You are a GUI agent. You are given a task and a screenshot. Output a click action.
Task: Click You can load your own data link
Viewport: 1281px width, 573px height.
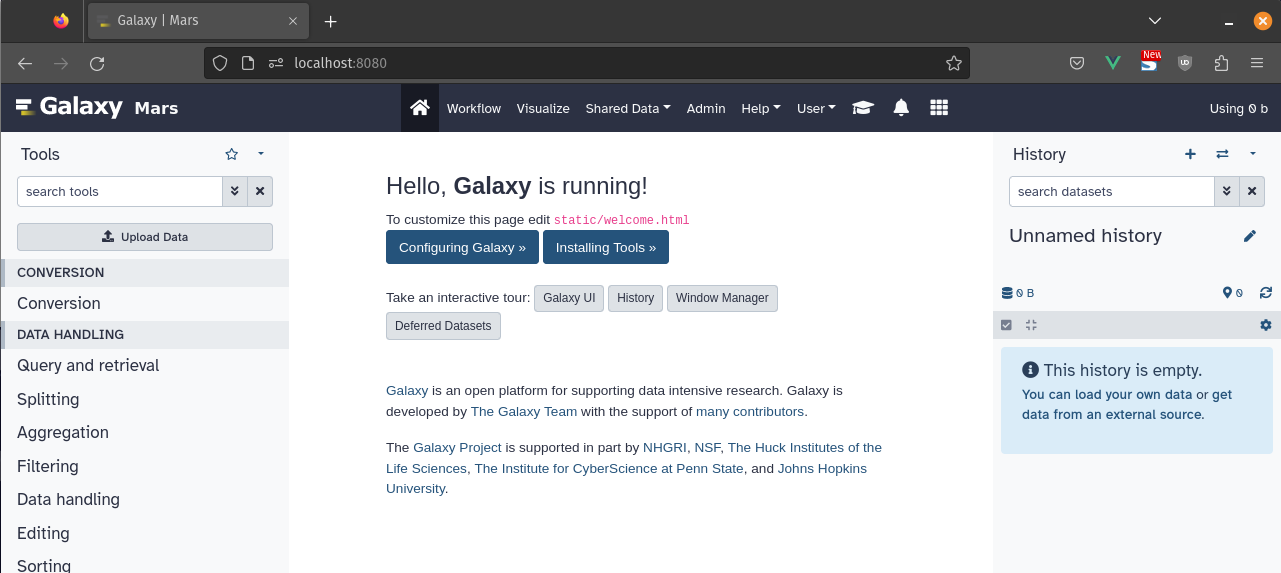(x=1107, y=395)
